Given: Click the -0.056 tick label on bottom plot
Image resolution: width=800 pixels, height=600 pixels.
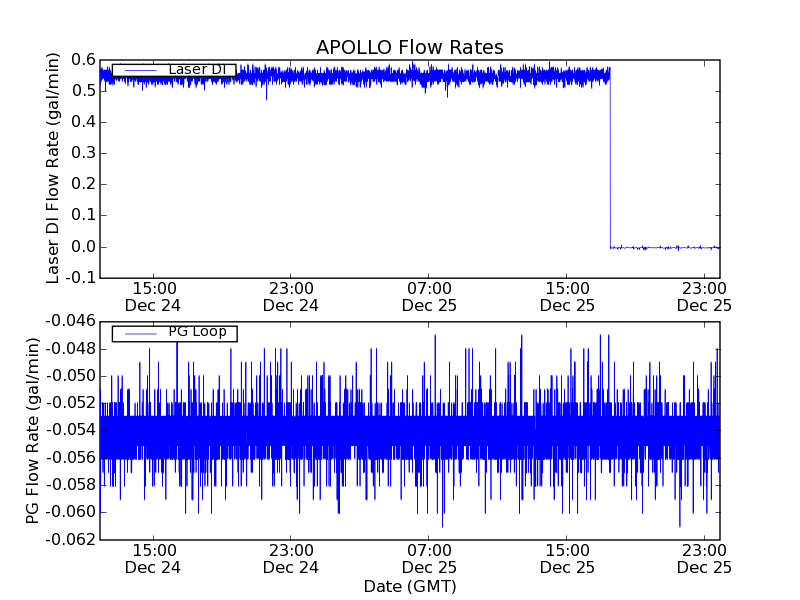Looking at the screenshot, I should [70, 458].
